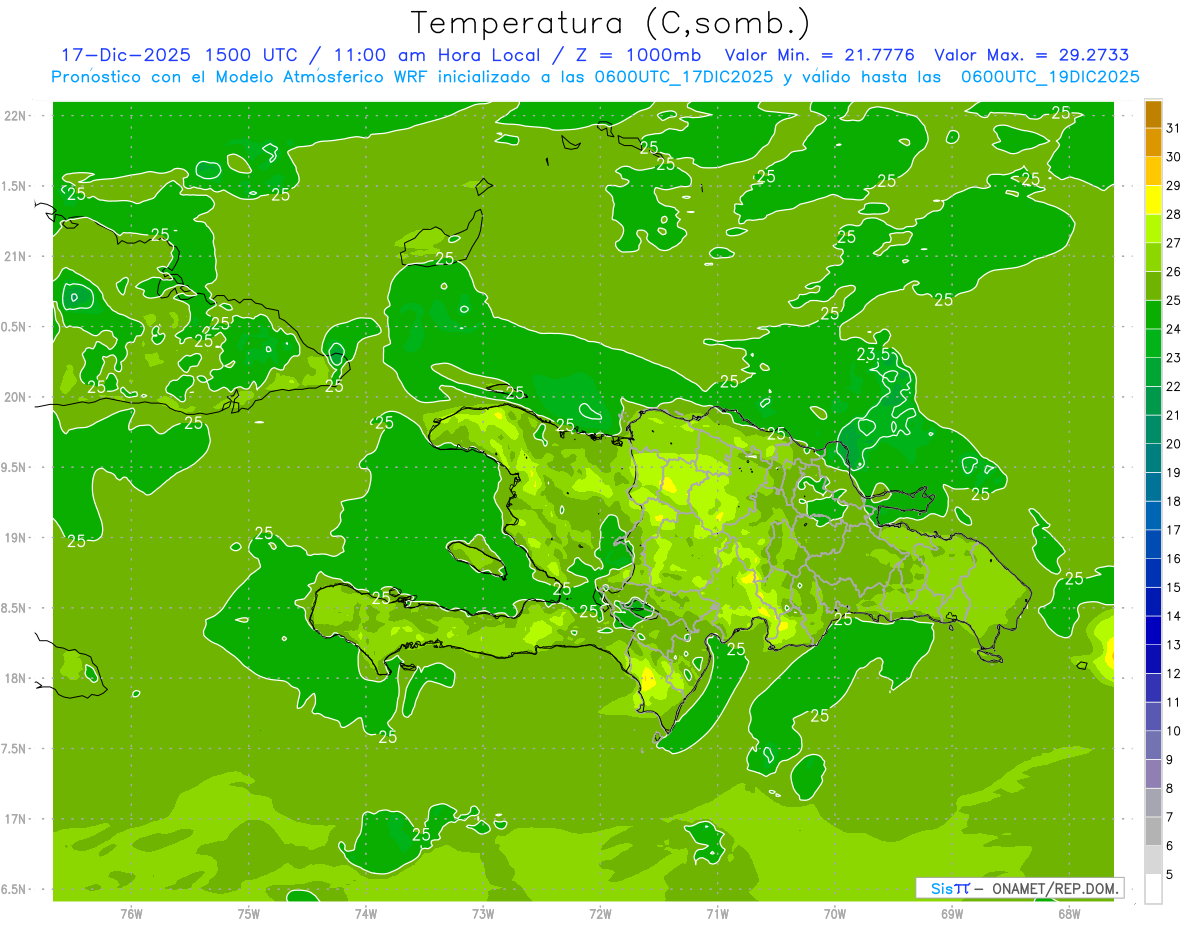Click the "27" color scale label
This screenshot has width=1200, height=927.
[x=1174, y=243]
